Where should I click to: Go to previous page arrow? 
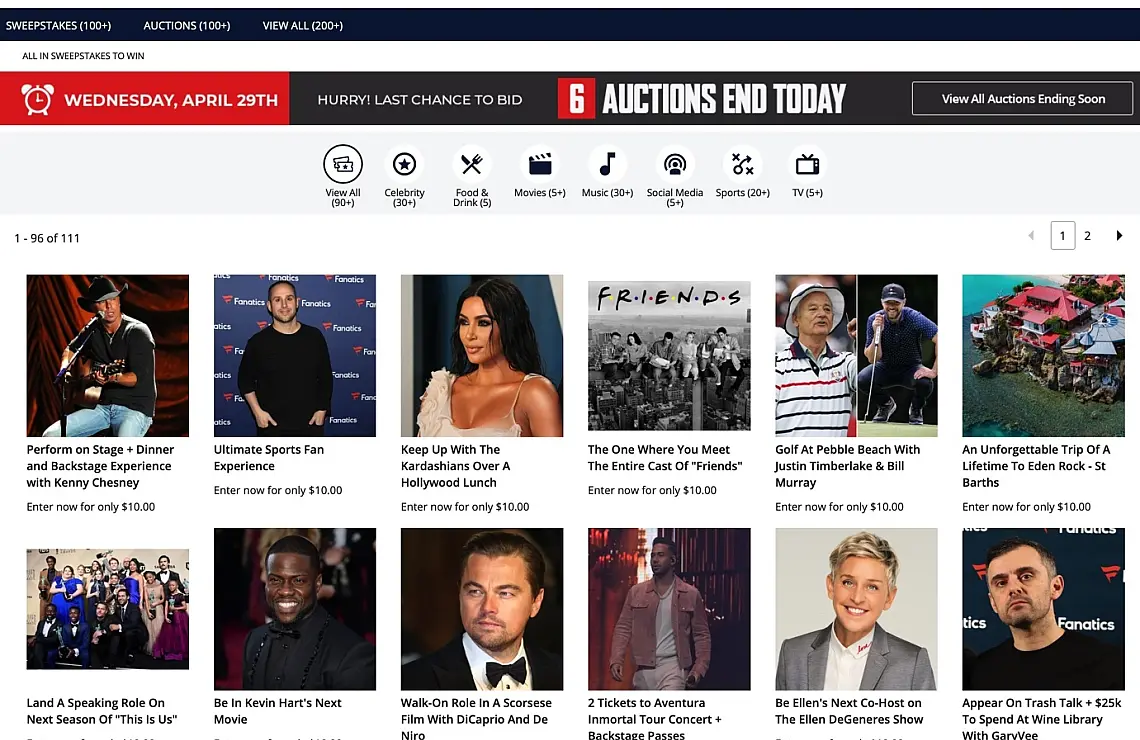point(1031,236)
